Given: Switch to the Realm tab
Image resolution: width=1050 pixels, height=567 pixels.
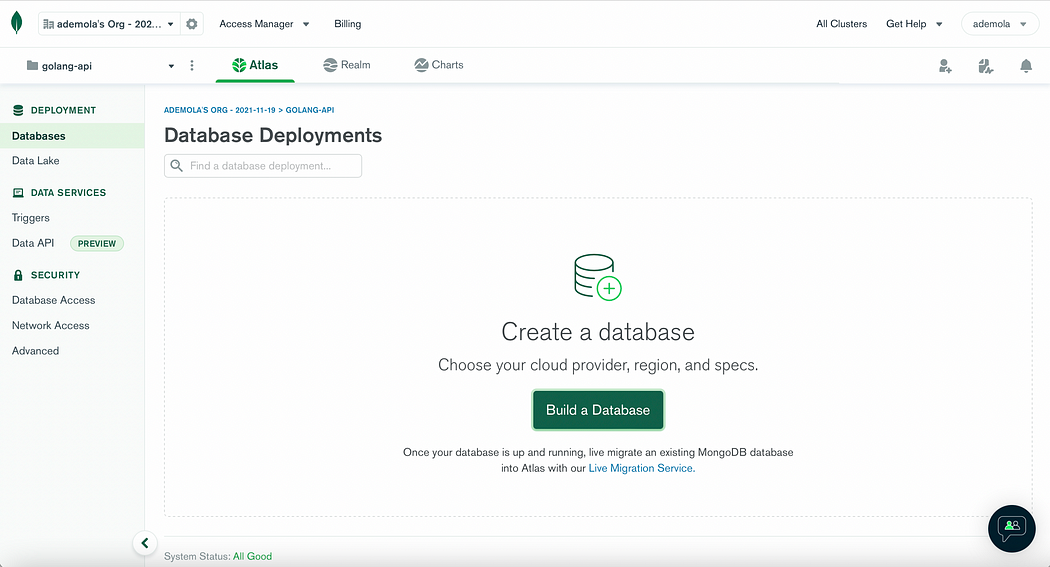Looking at the screenshot, I should 347,65.
